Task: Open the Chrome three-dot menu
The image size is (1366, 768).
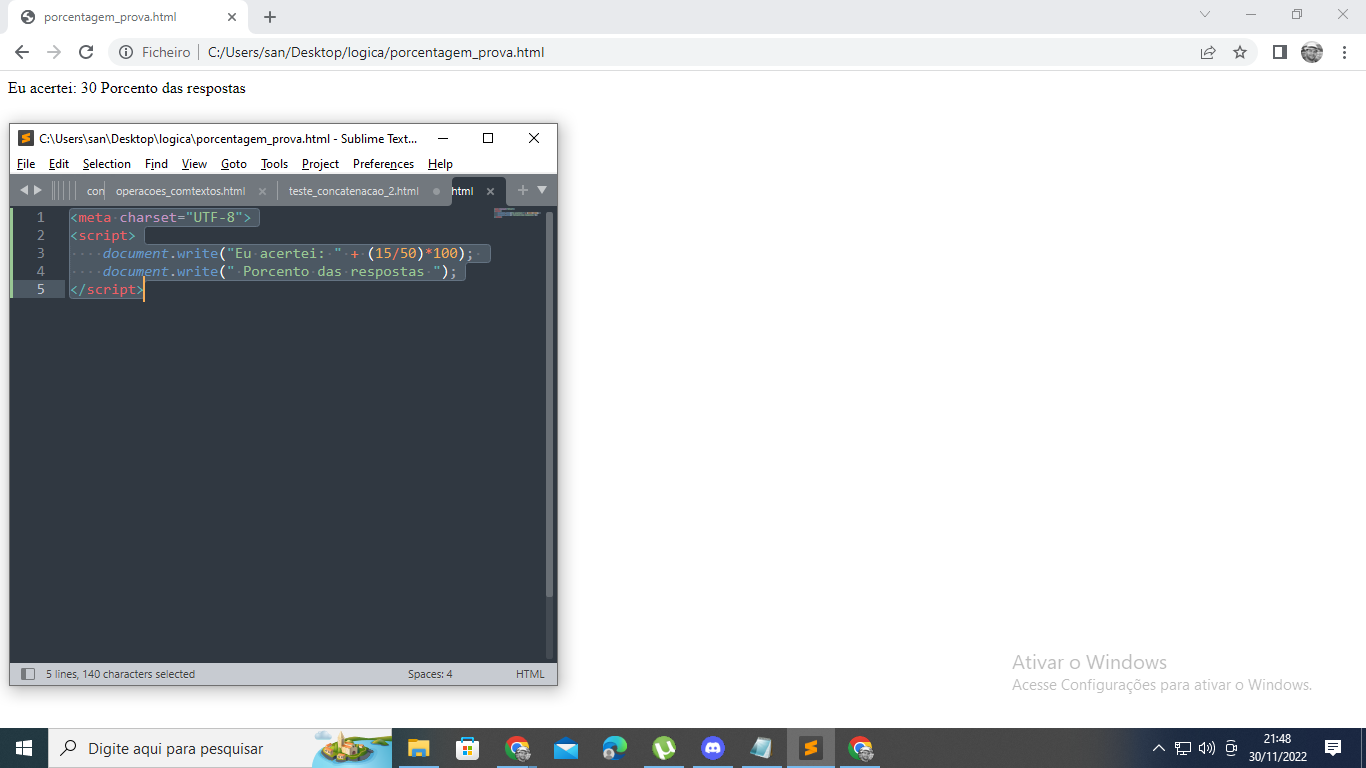Action: [1345, 52]
